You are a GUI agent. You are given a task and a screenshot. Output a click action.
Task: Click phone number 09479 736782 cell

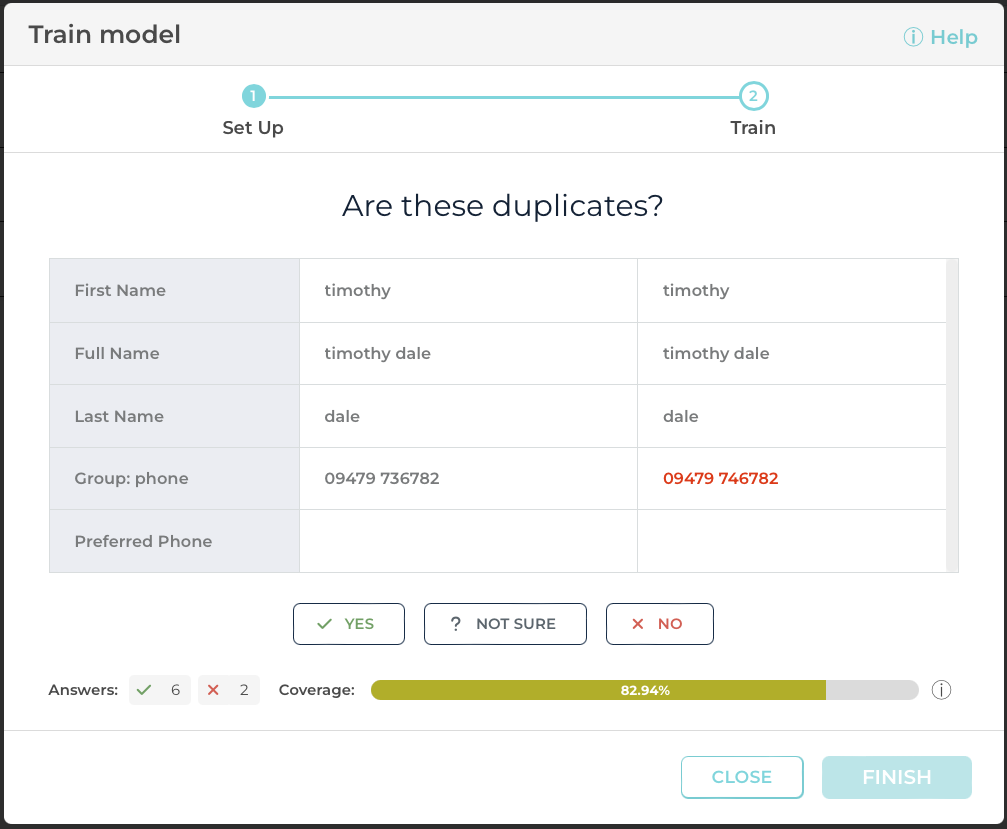click(x=382, y=479)
